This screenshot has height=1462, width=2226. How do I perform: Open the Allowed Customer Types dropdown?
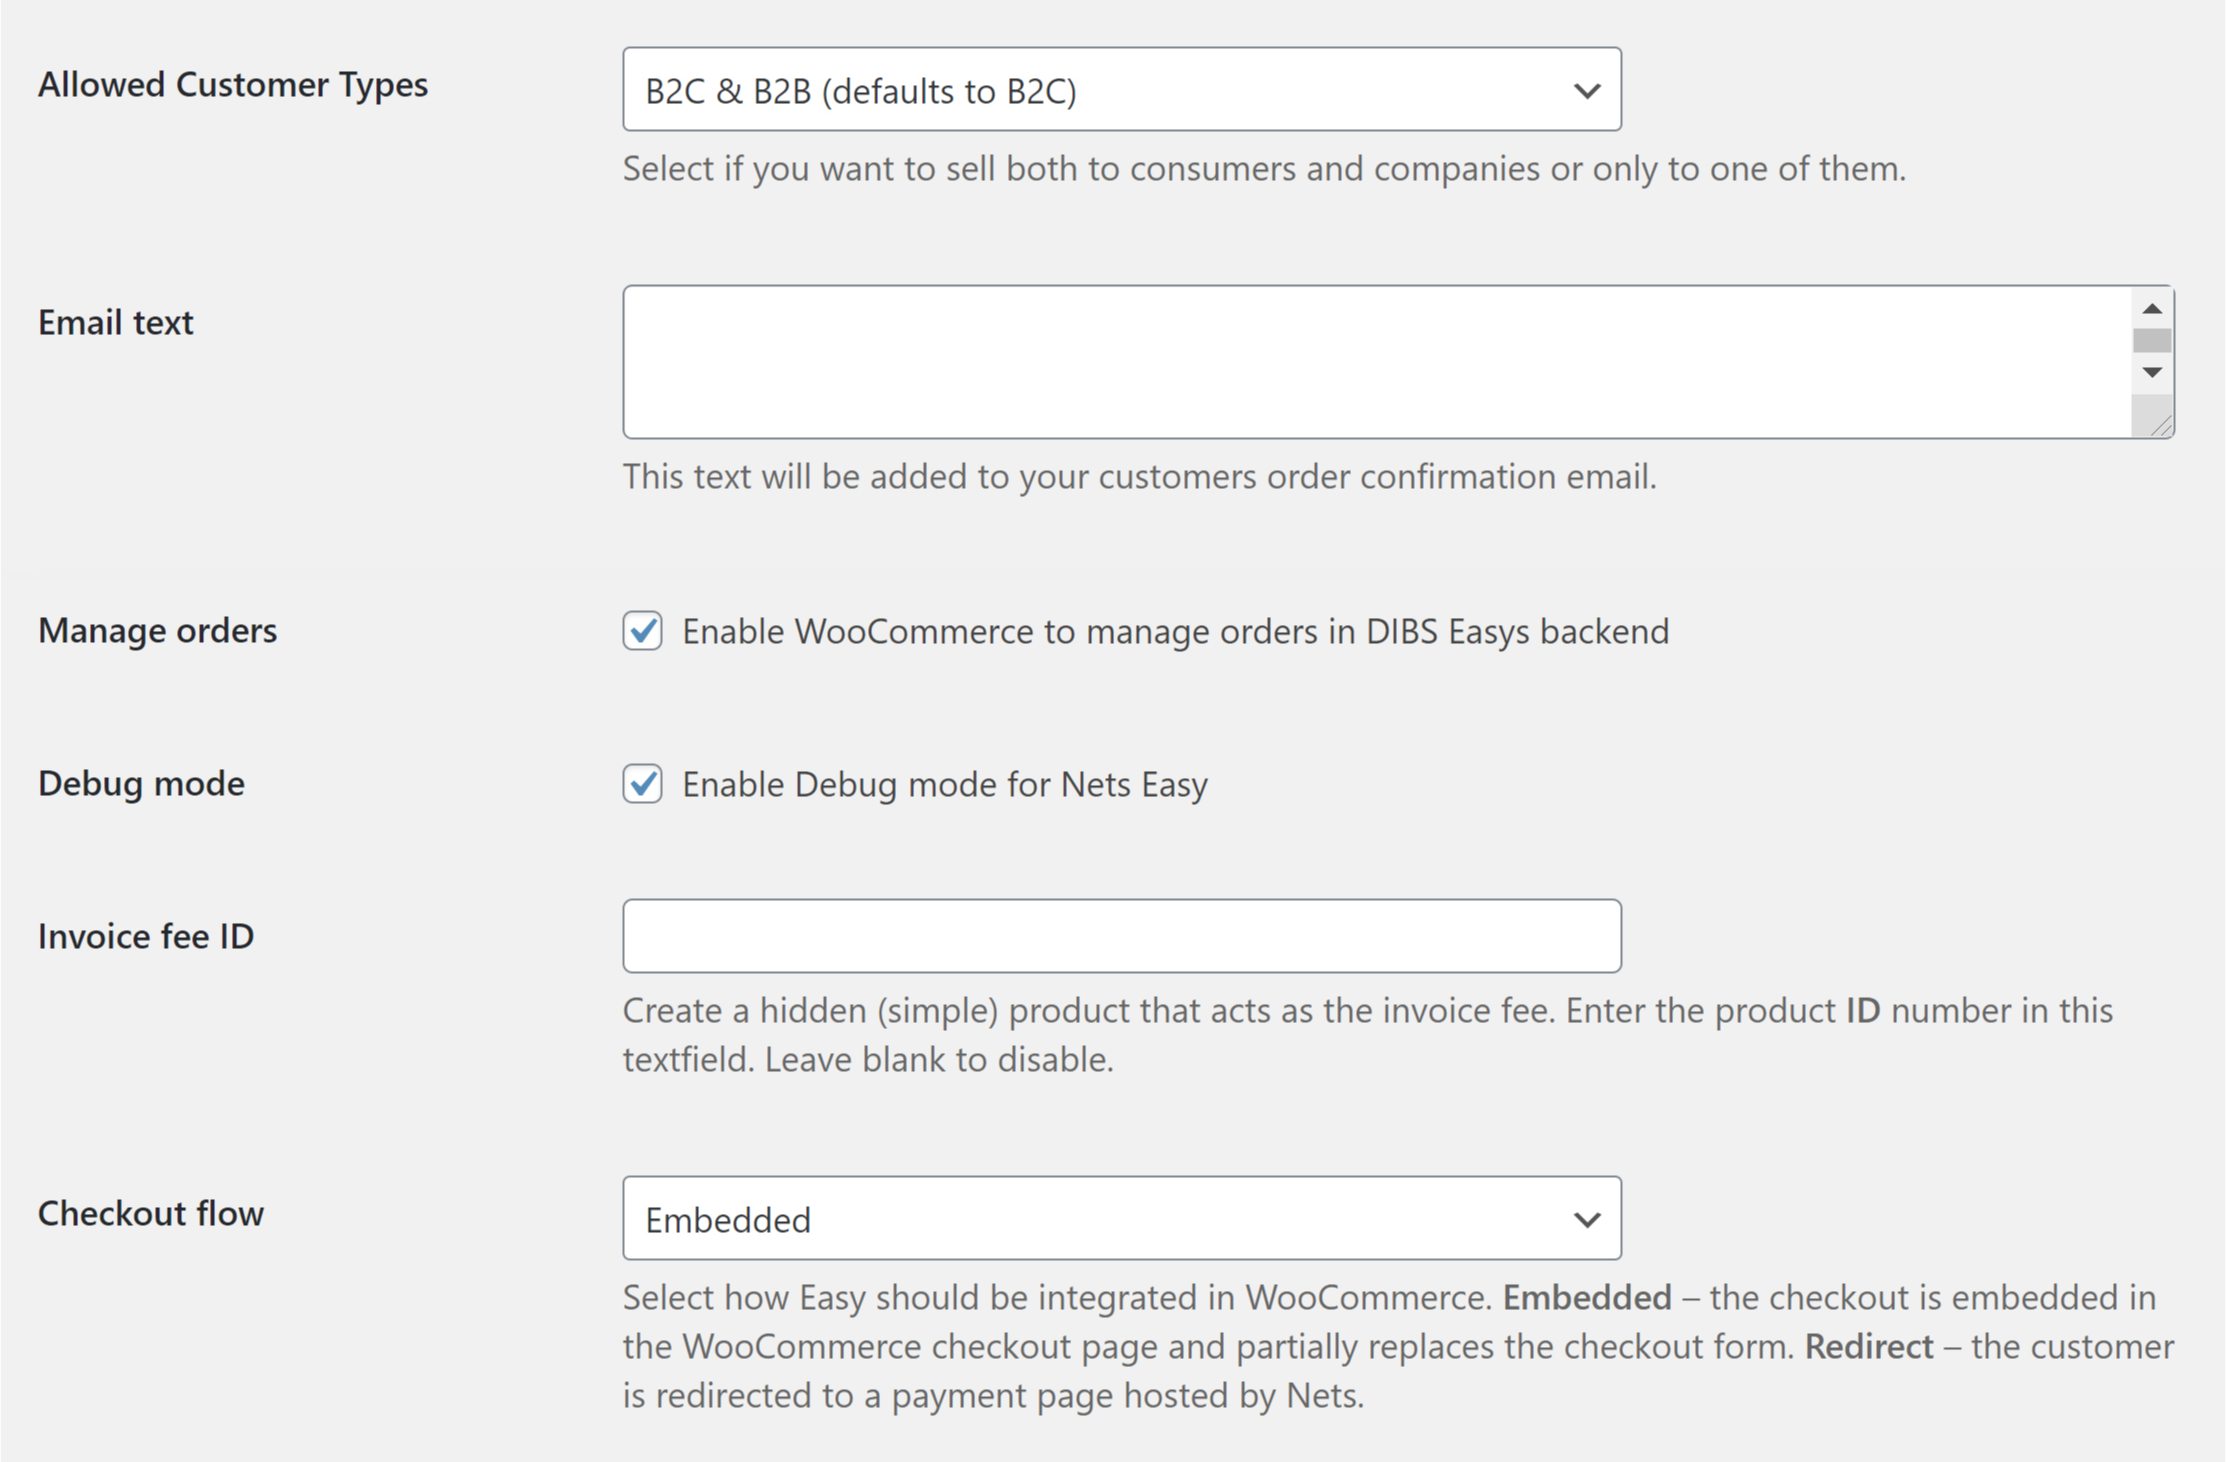pyautogui.click(x=1100, y=90)
